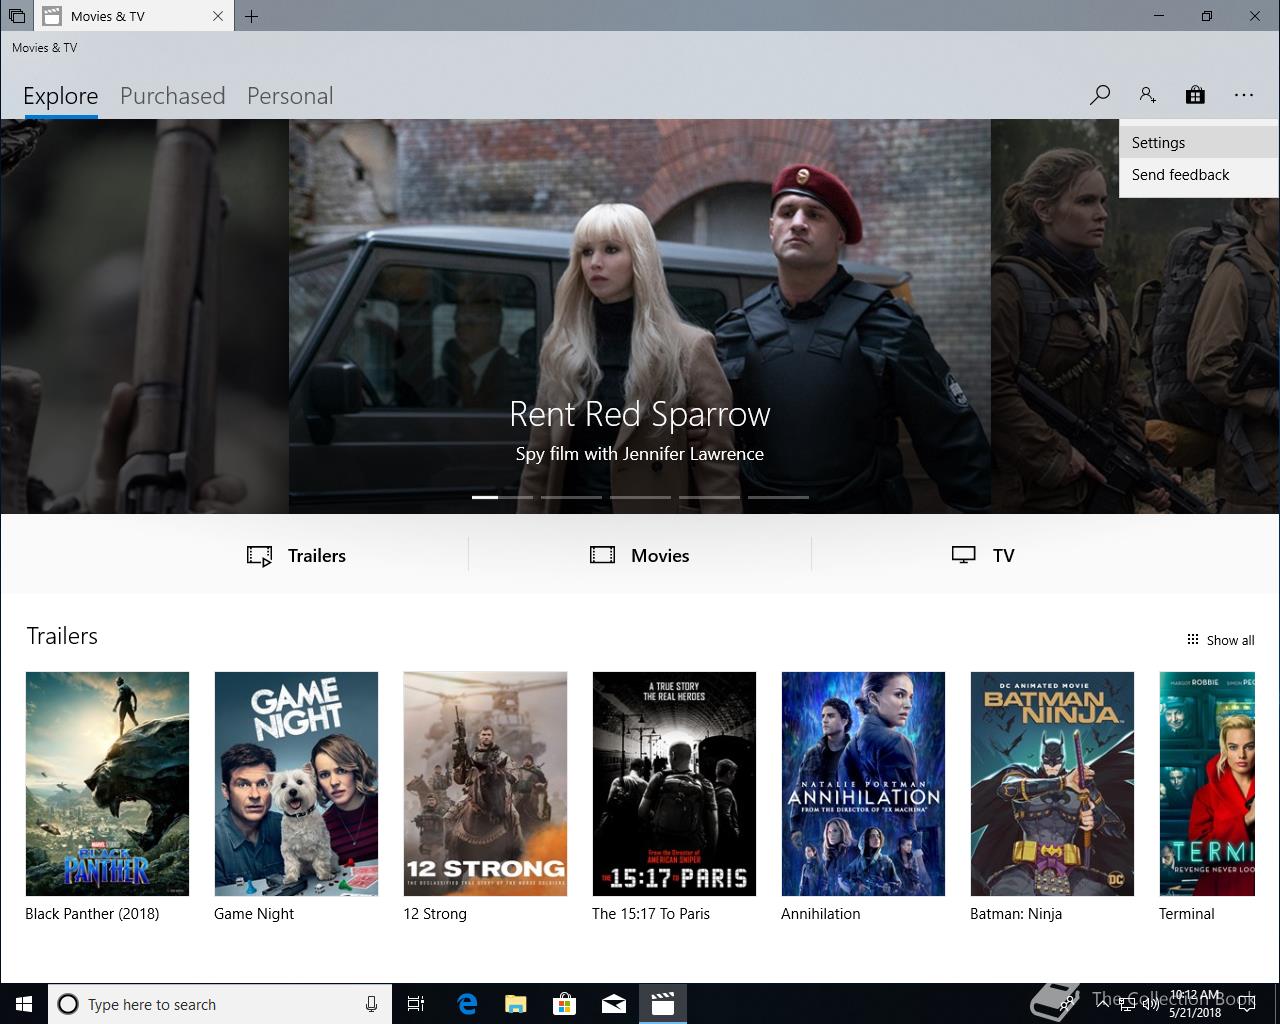
Task: Click the 12 Strong title text
Action: (435, 914)
